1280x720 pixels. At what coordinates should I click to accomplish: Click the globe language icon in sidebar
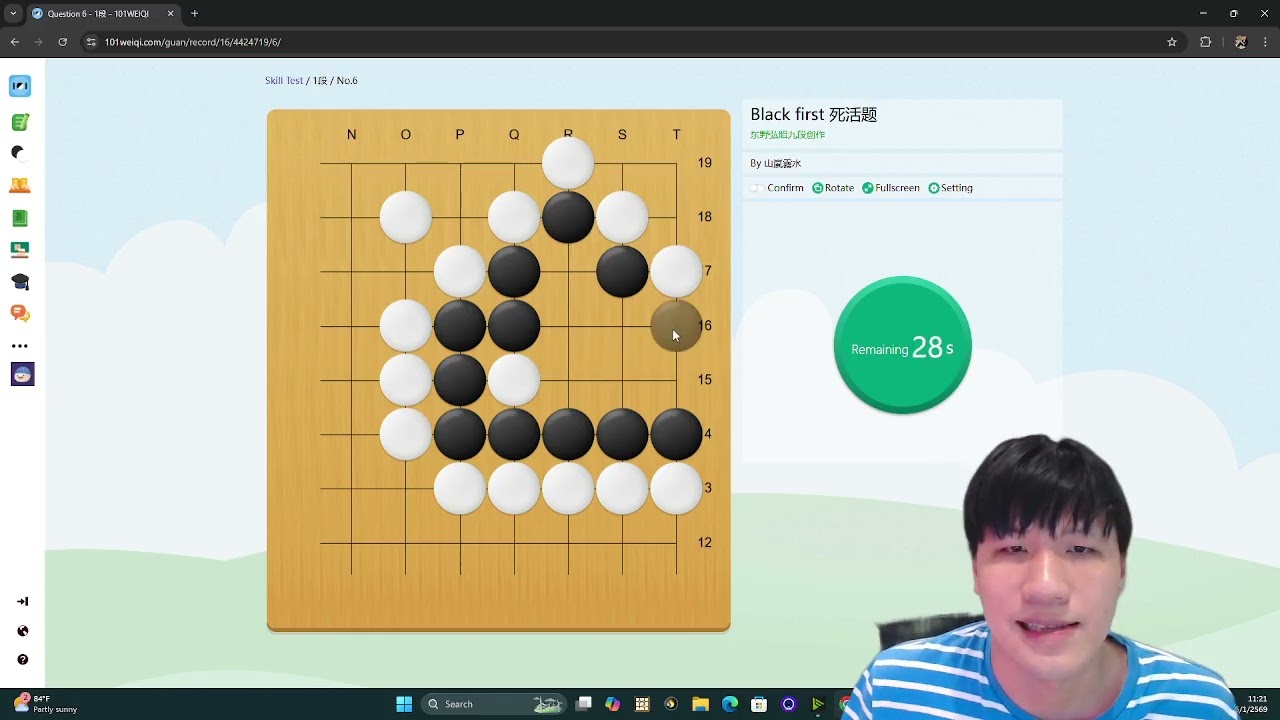pyautogui.click(x=23, y=631)
